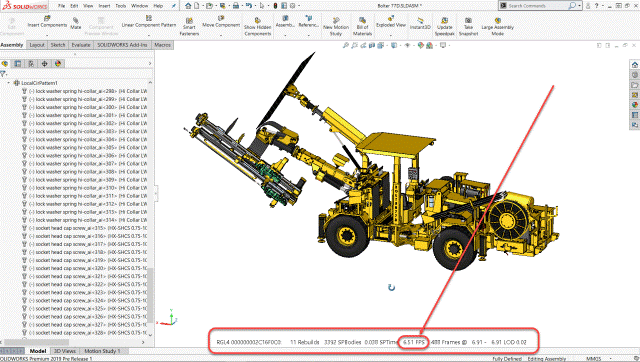Click the tree filter funnel icon

(x=3, y=74)
